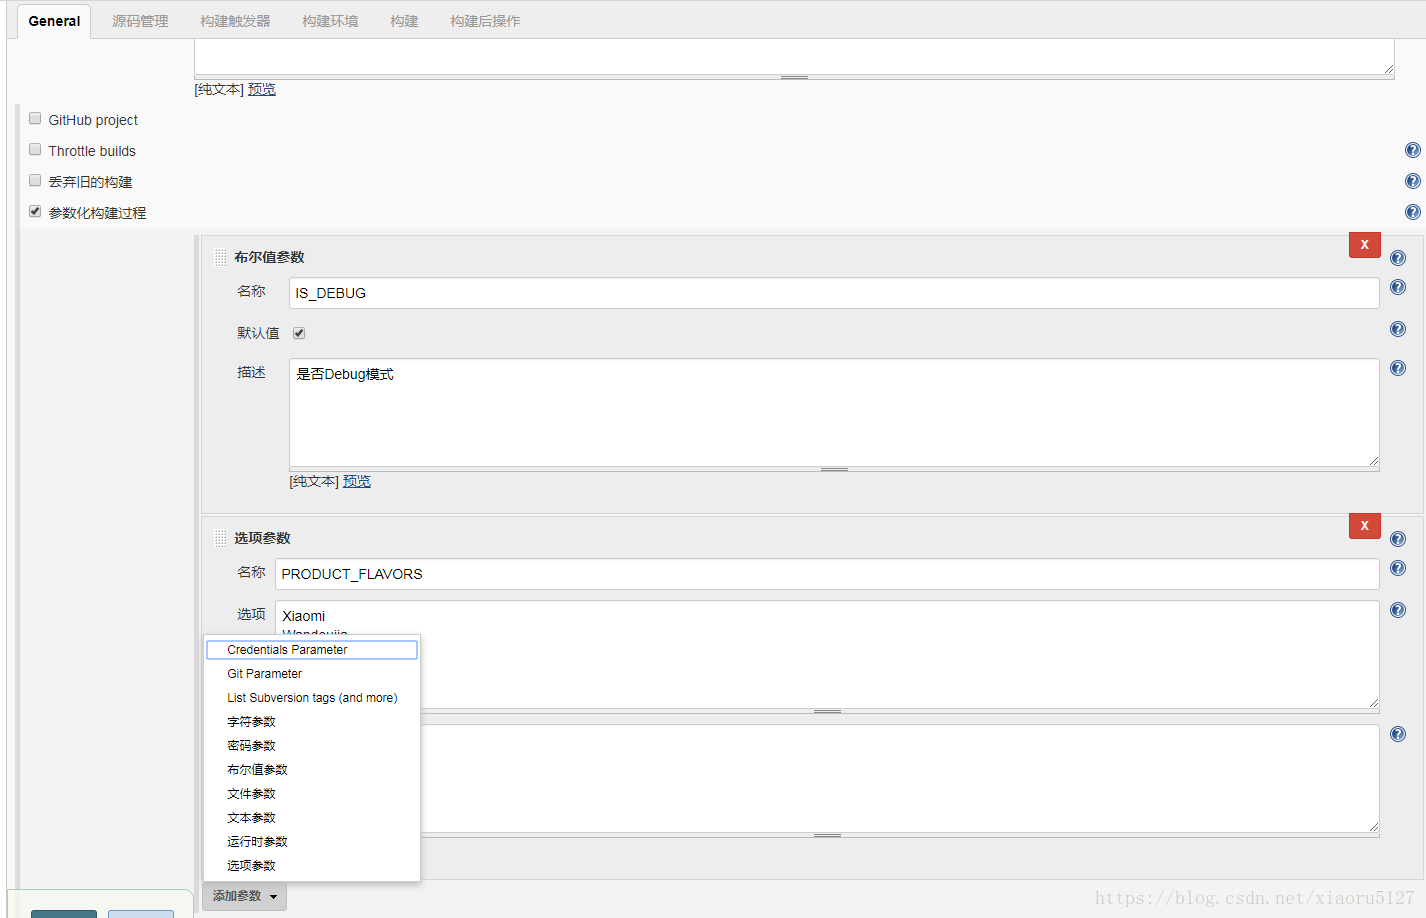Image resolution: width=1426 pixels, height=918 pixels.
Task: Grab the drag handle of 布尔值参数
Action: point(220,258)
